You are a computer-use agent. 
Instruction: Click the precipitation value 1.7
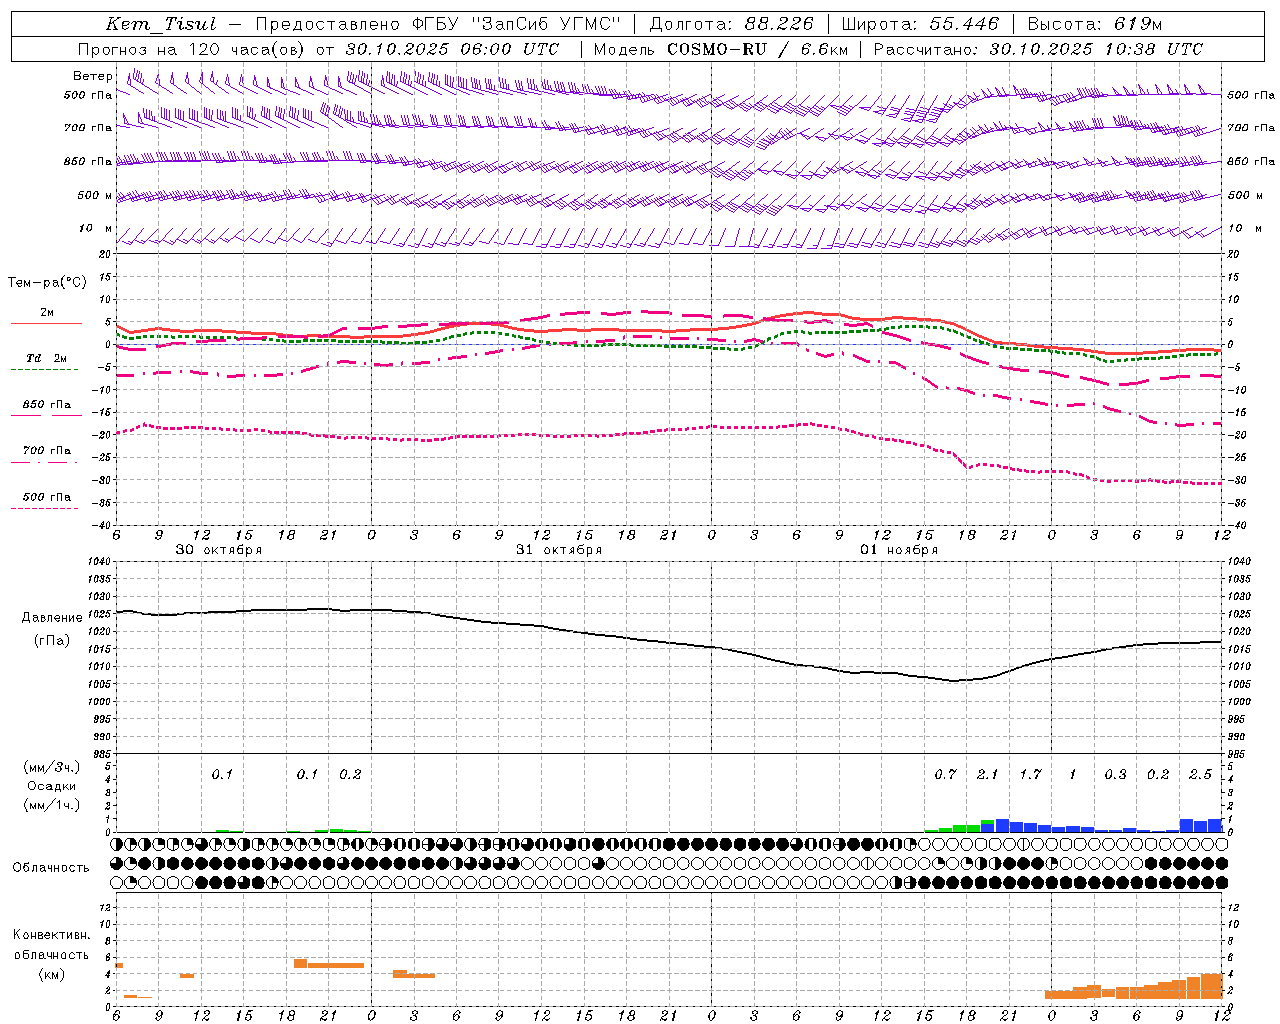1030,774
